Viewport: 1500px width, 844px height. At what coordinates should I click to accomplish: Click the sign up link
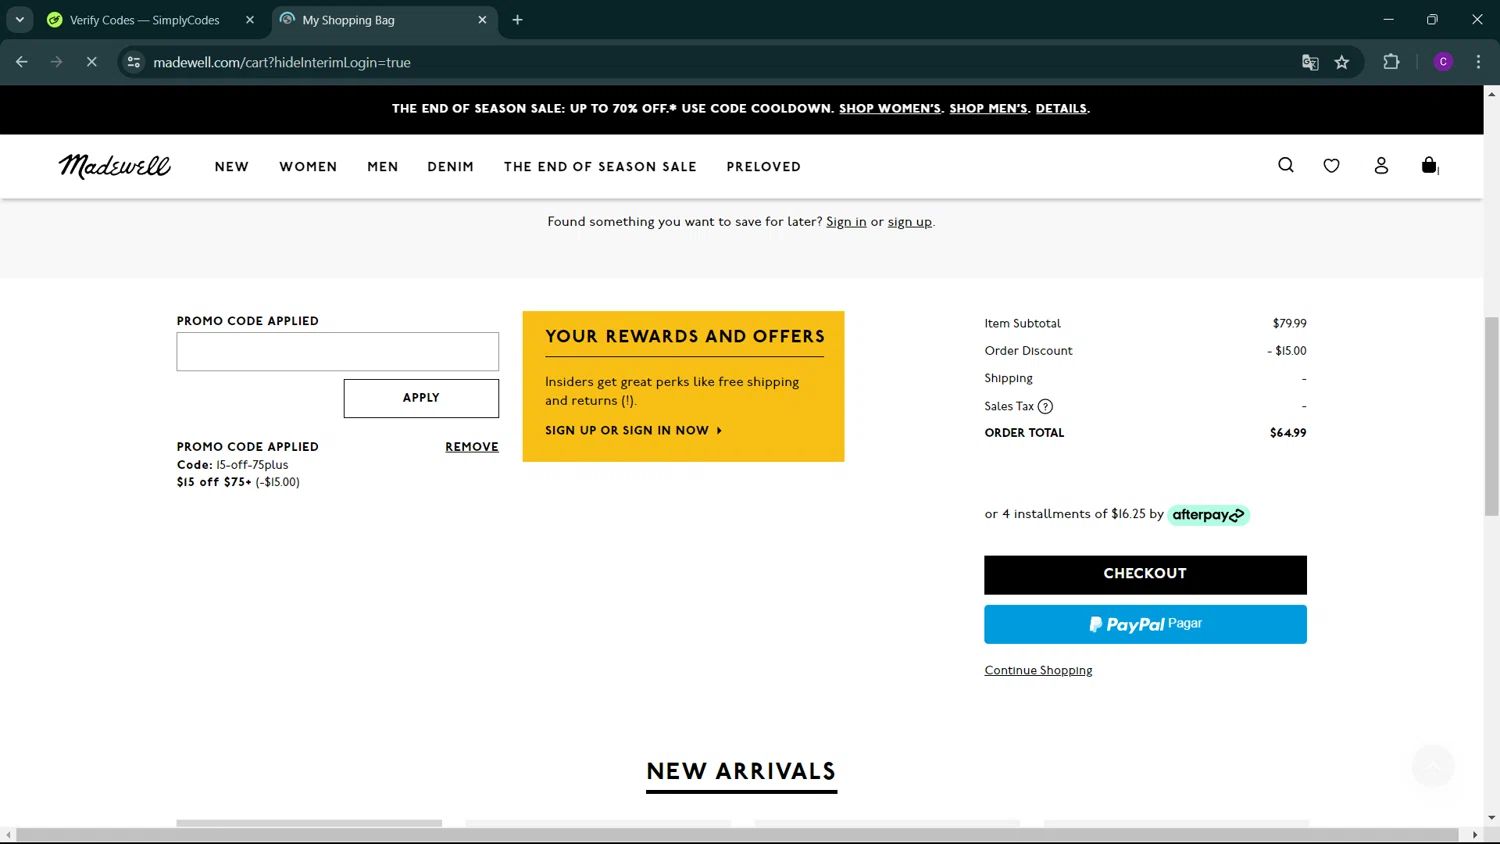(910, 222)
